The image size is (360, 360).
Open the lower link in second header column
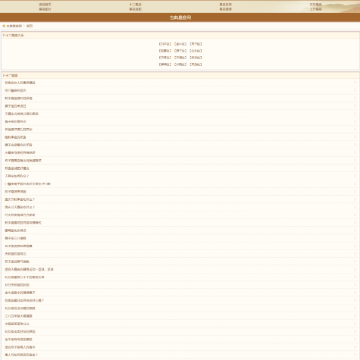135,9
